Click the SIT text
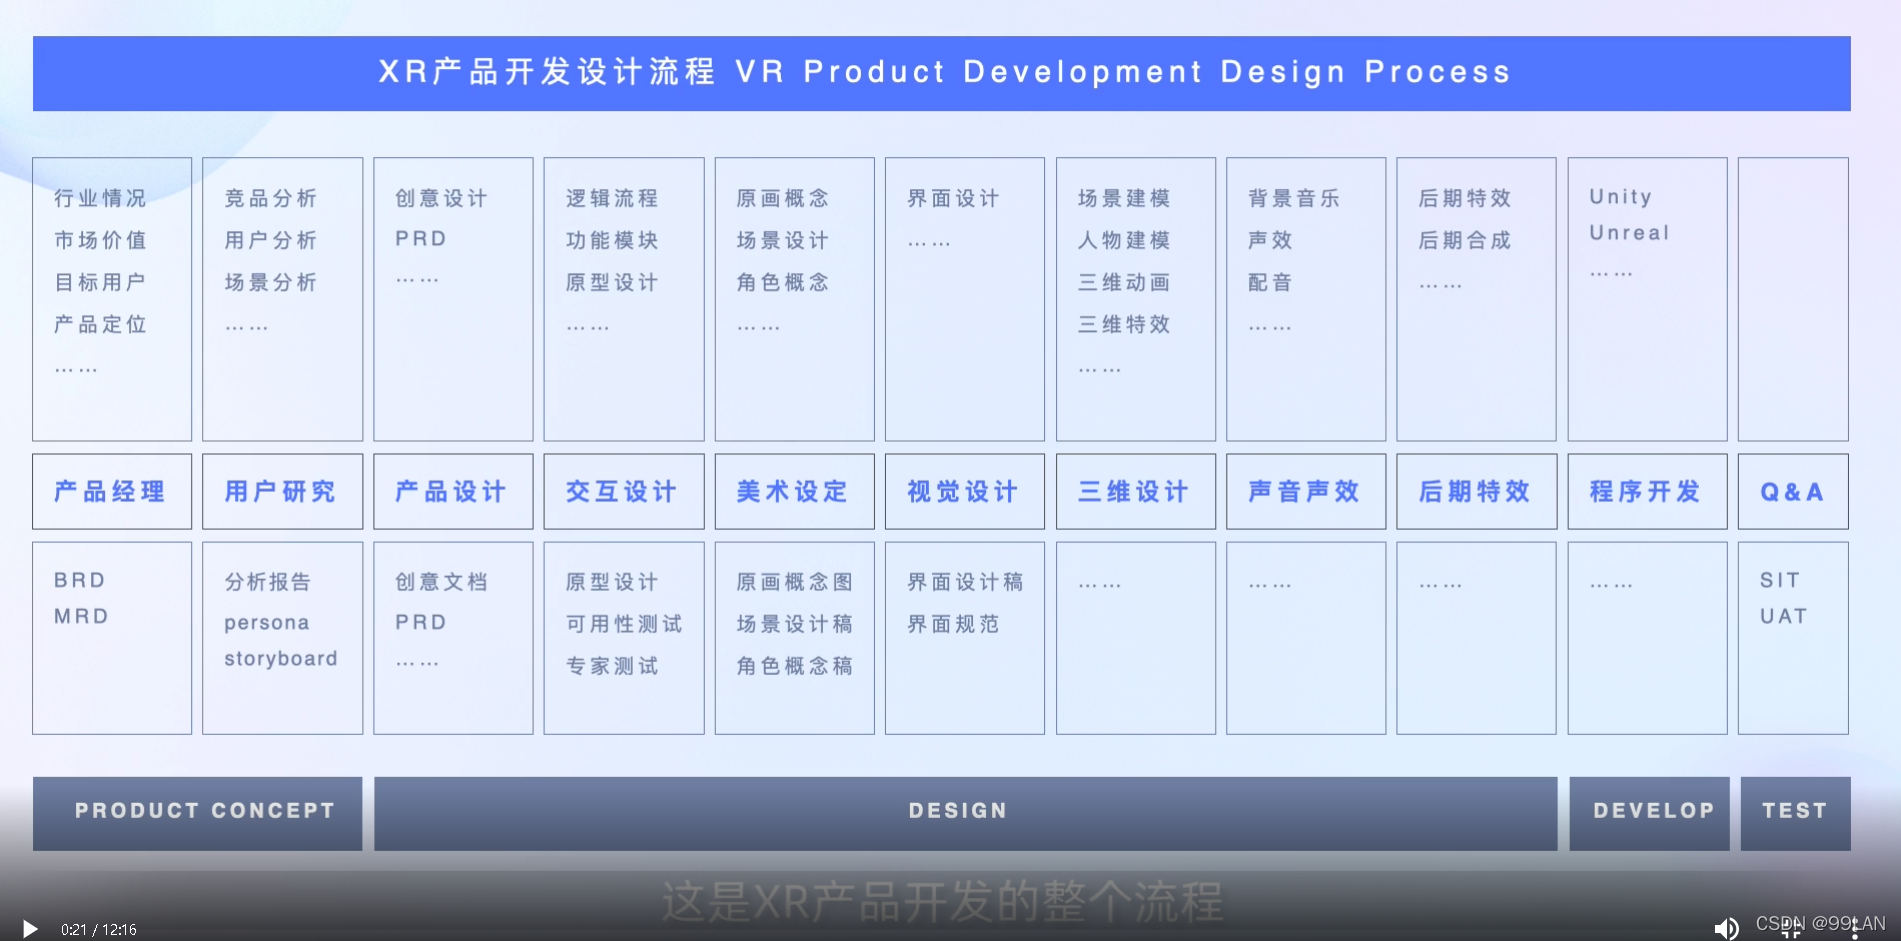The height and width of the screenshot is (941, 1901). (1780, 580)
